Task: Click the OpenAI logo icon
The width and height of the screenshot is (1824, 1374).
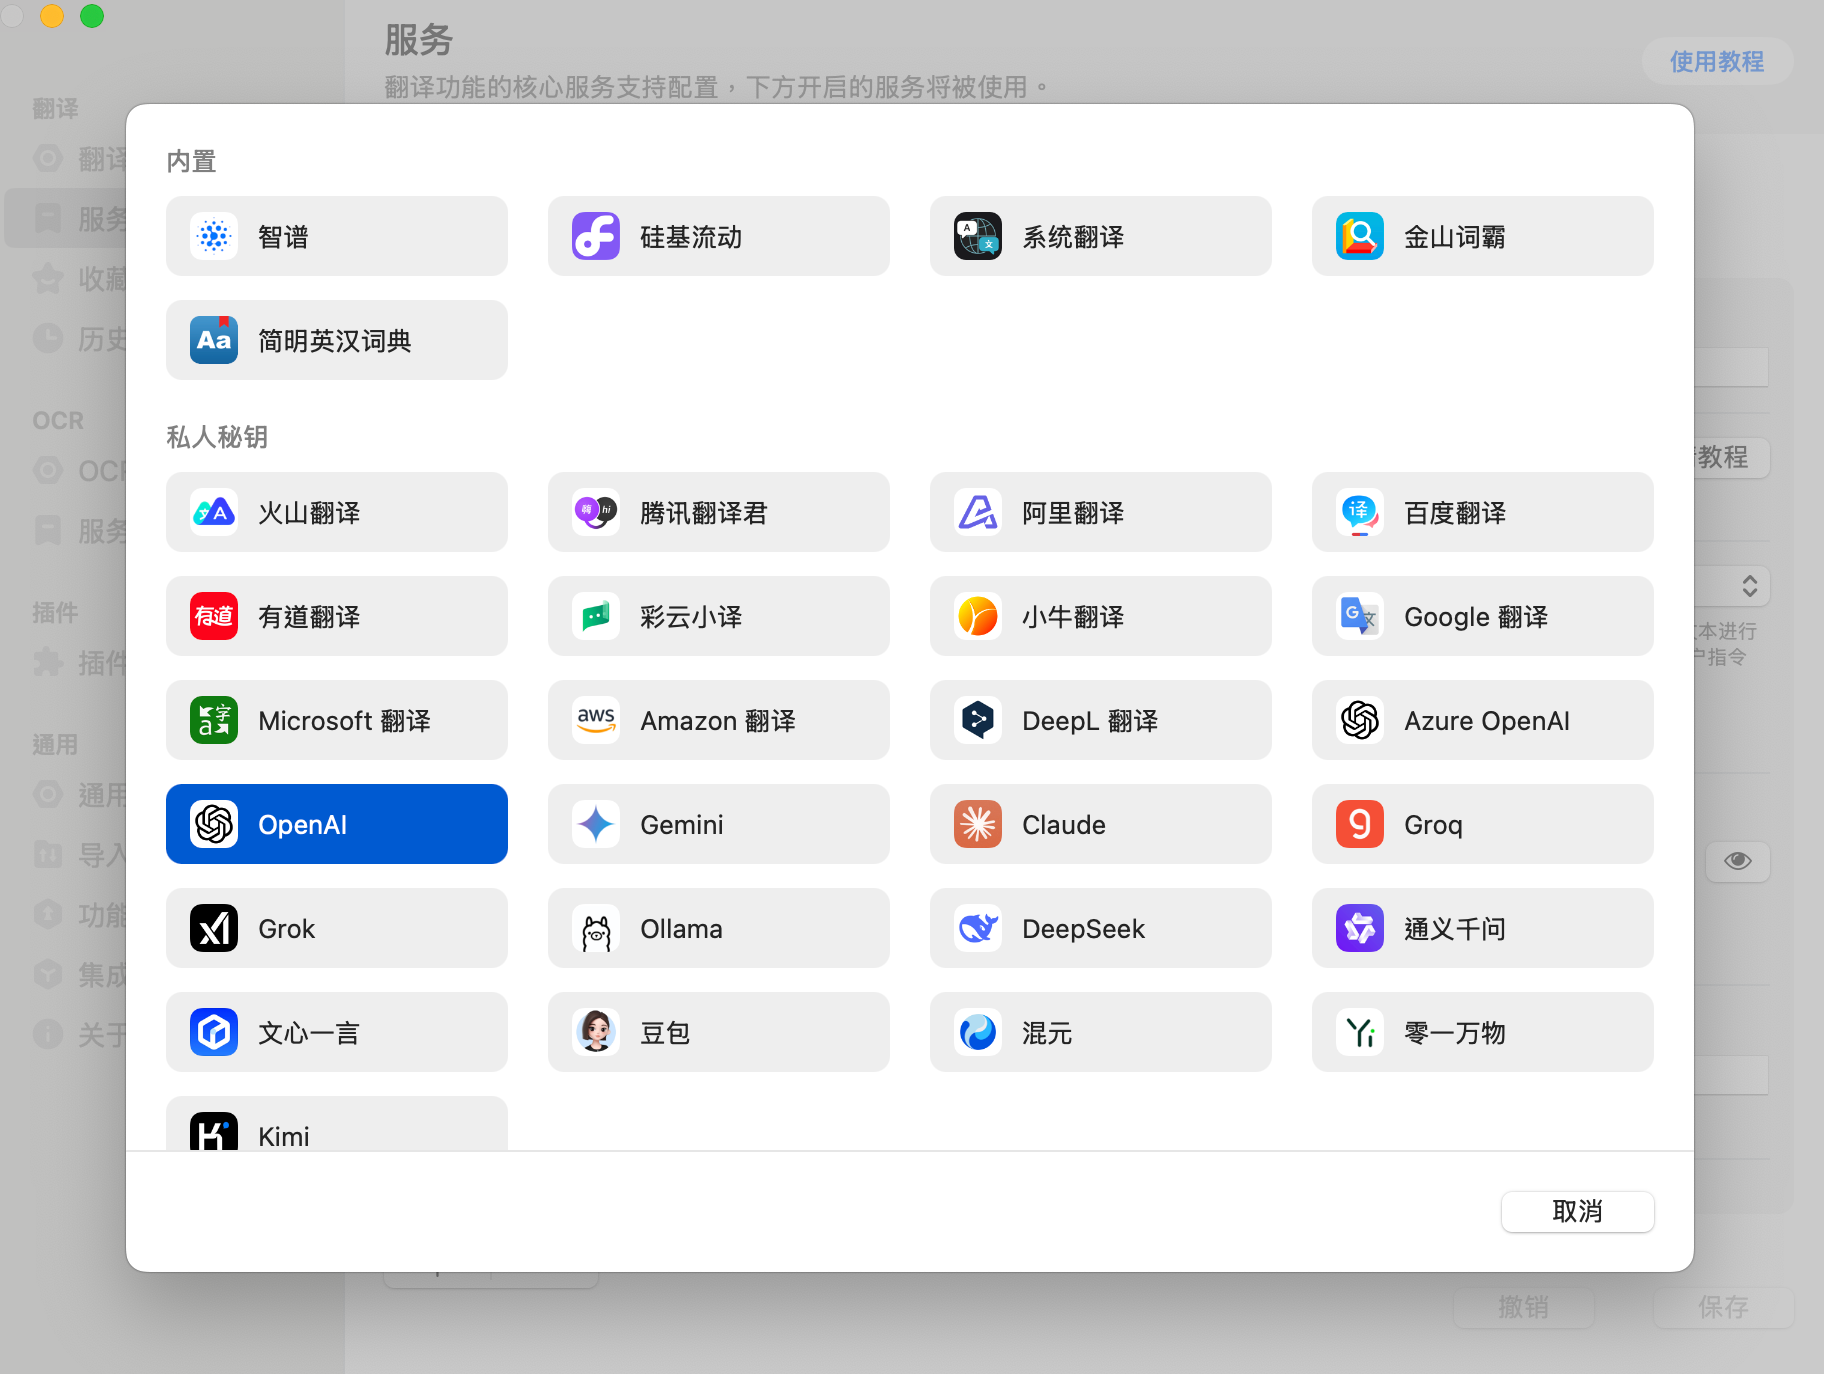Action: pos(214,825)
